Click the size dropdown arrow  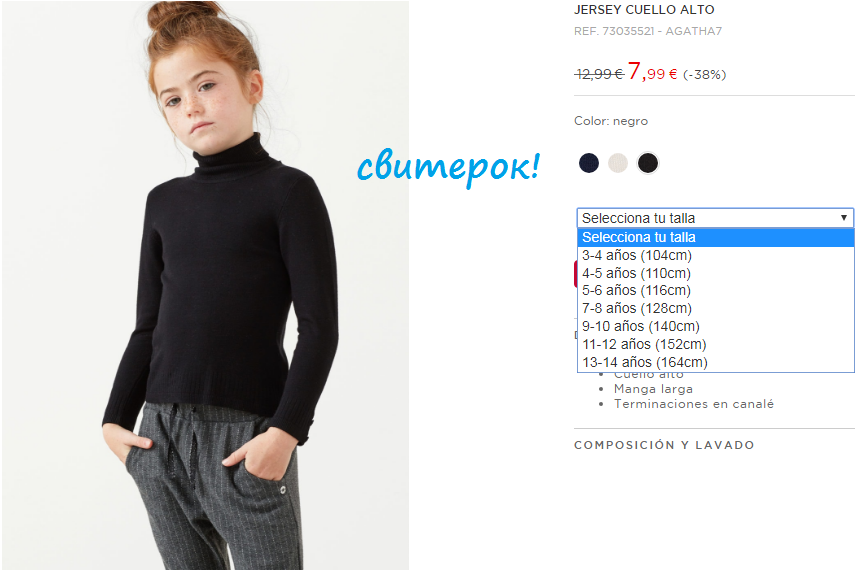click(x=844, y=218)
